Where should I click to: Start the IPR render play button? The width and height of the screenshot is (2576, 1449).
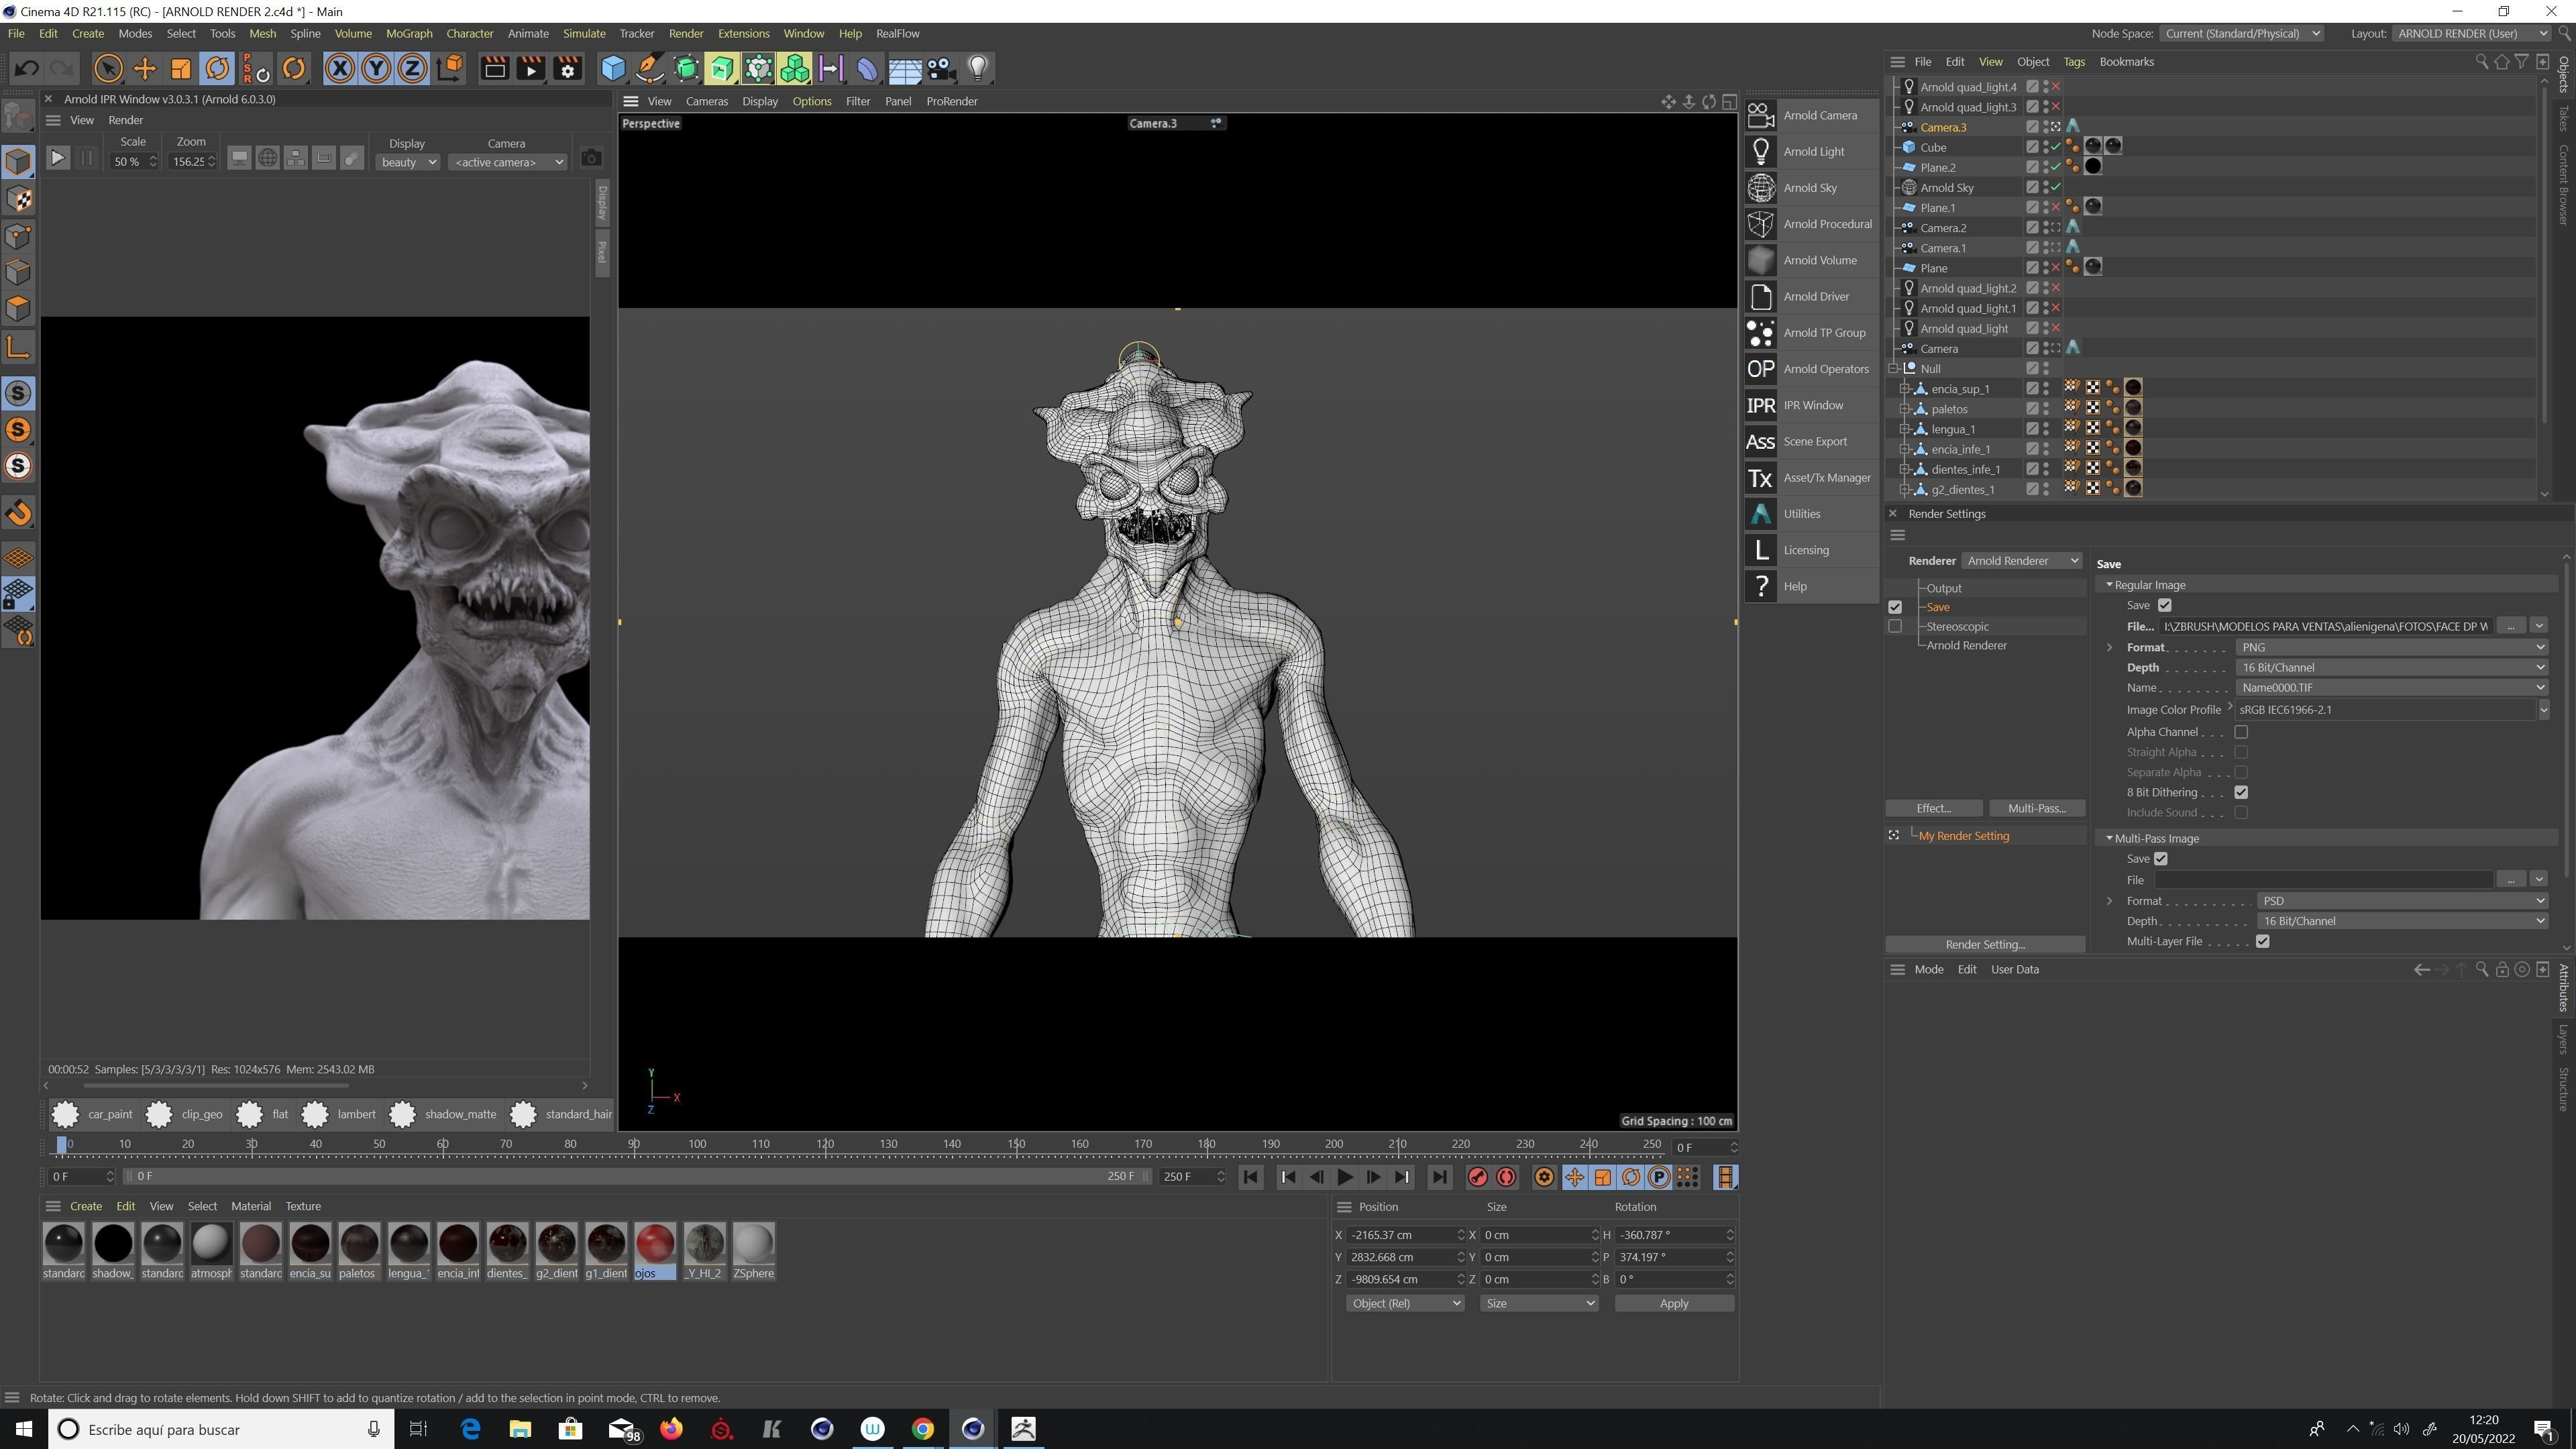[58, 158]
